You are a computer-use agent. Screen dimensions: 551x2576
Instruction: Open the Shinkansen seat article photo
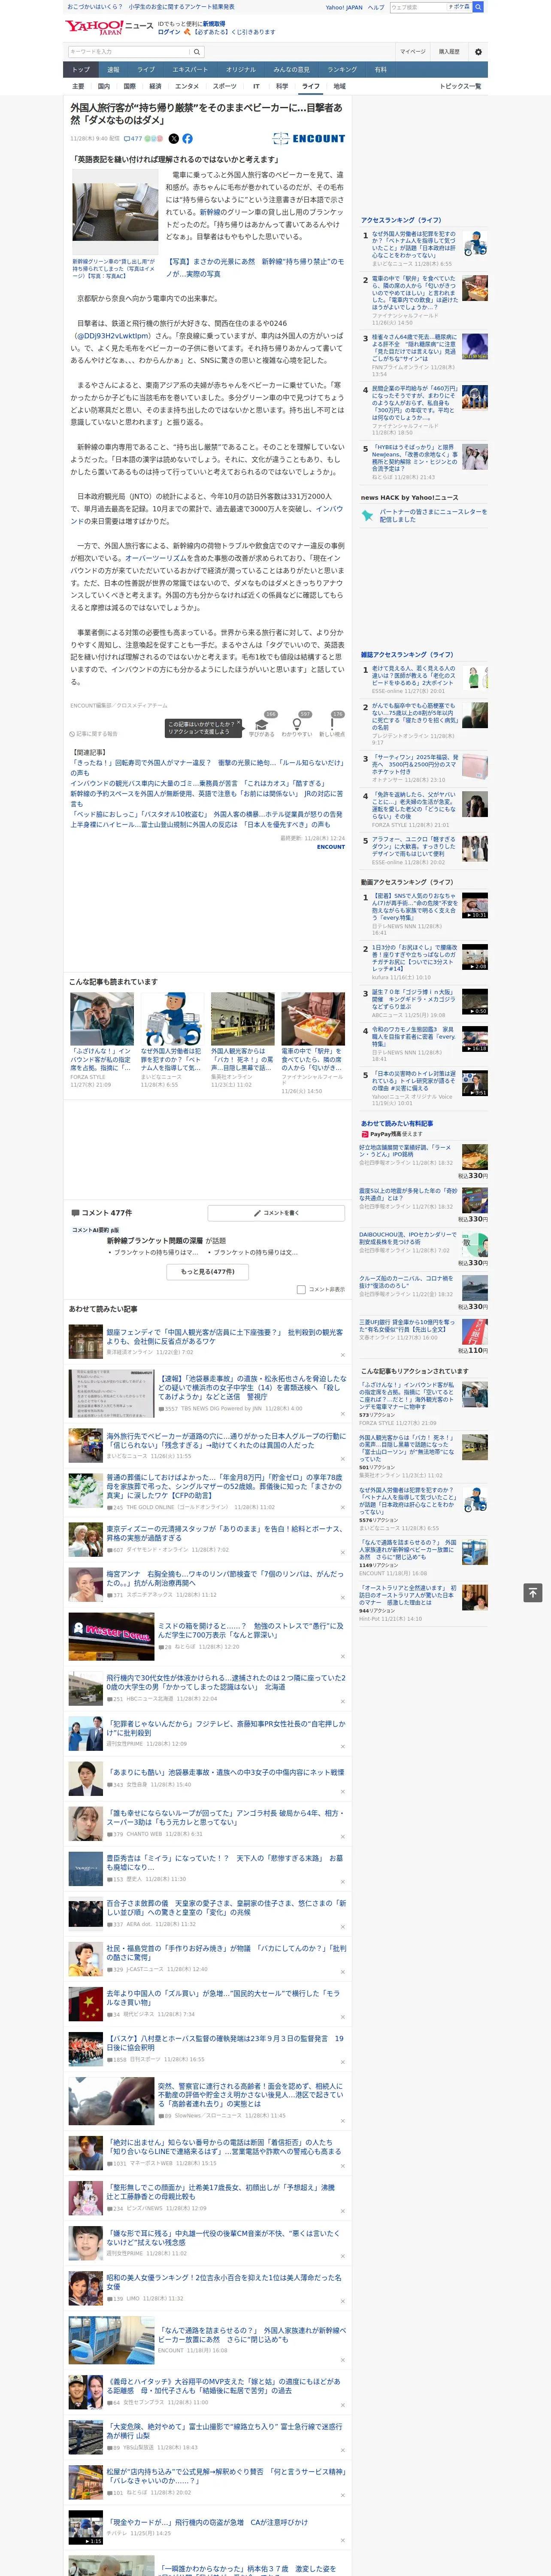[115, 212]
